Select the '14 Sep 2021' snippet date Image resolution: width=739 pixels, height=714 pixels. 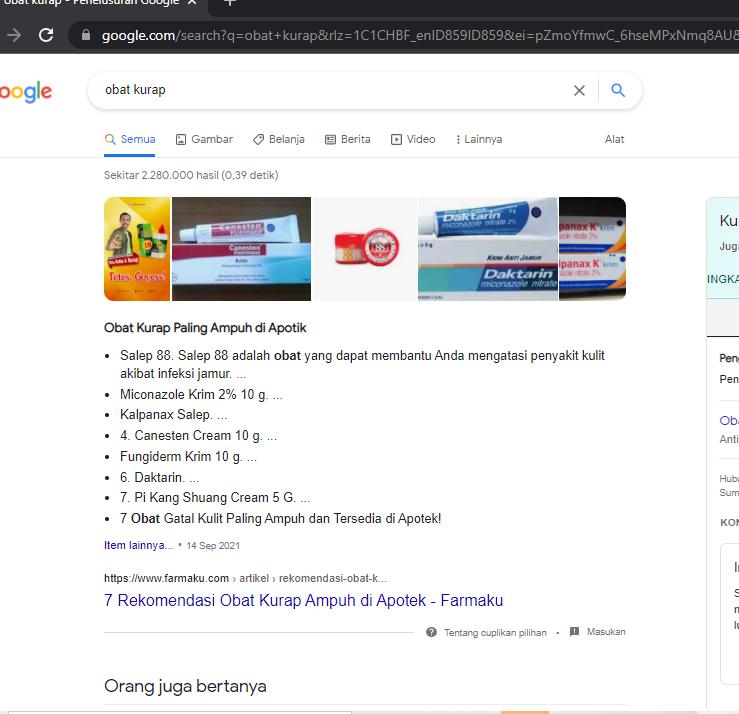point(213,546)
